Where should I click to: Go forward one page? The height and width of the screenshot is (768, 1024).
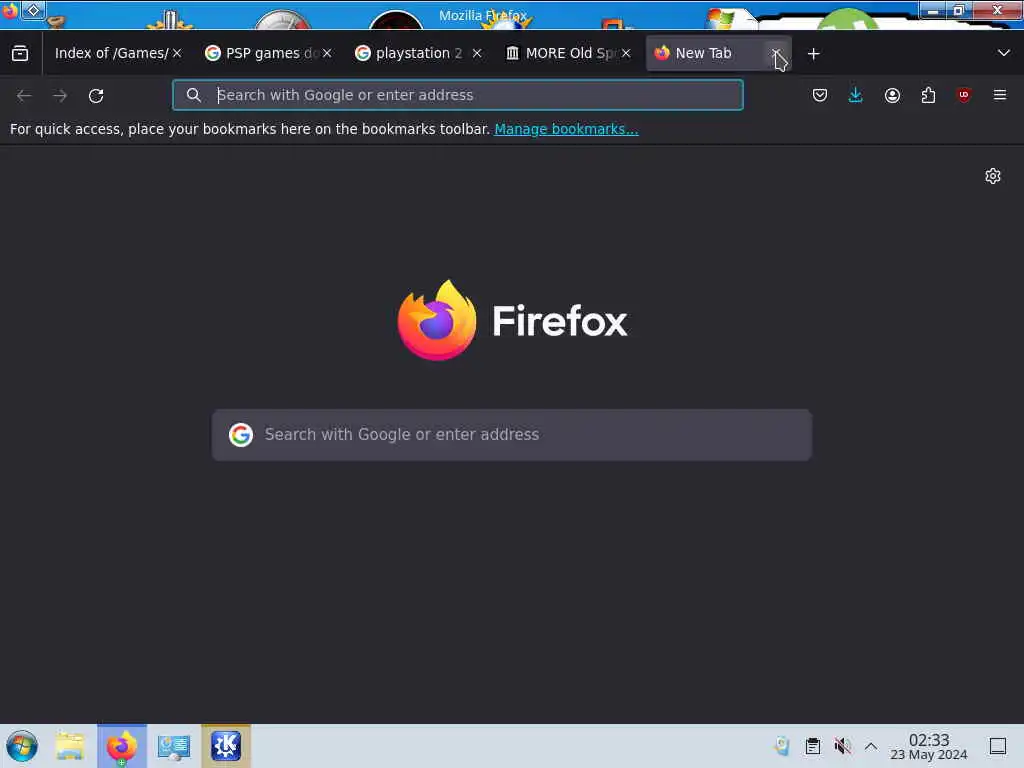tap(60, 95)
